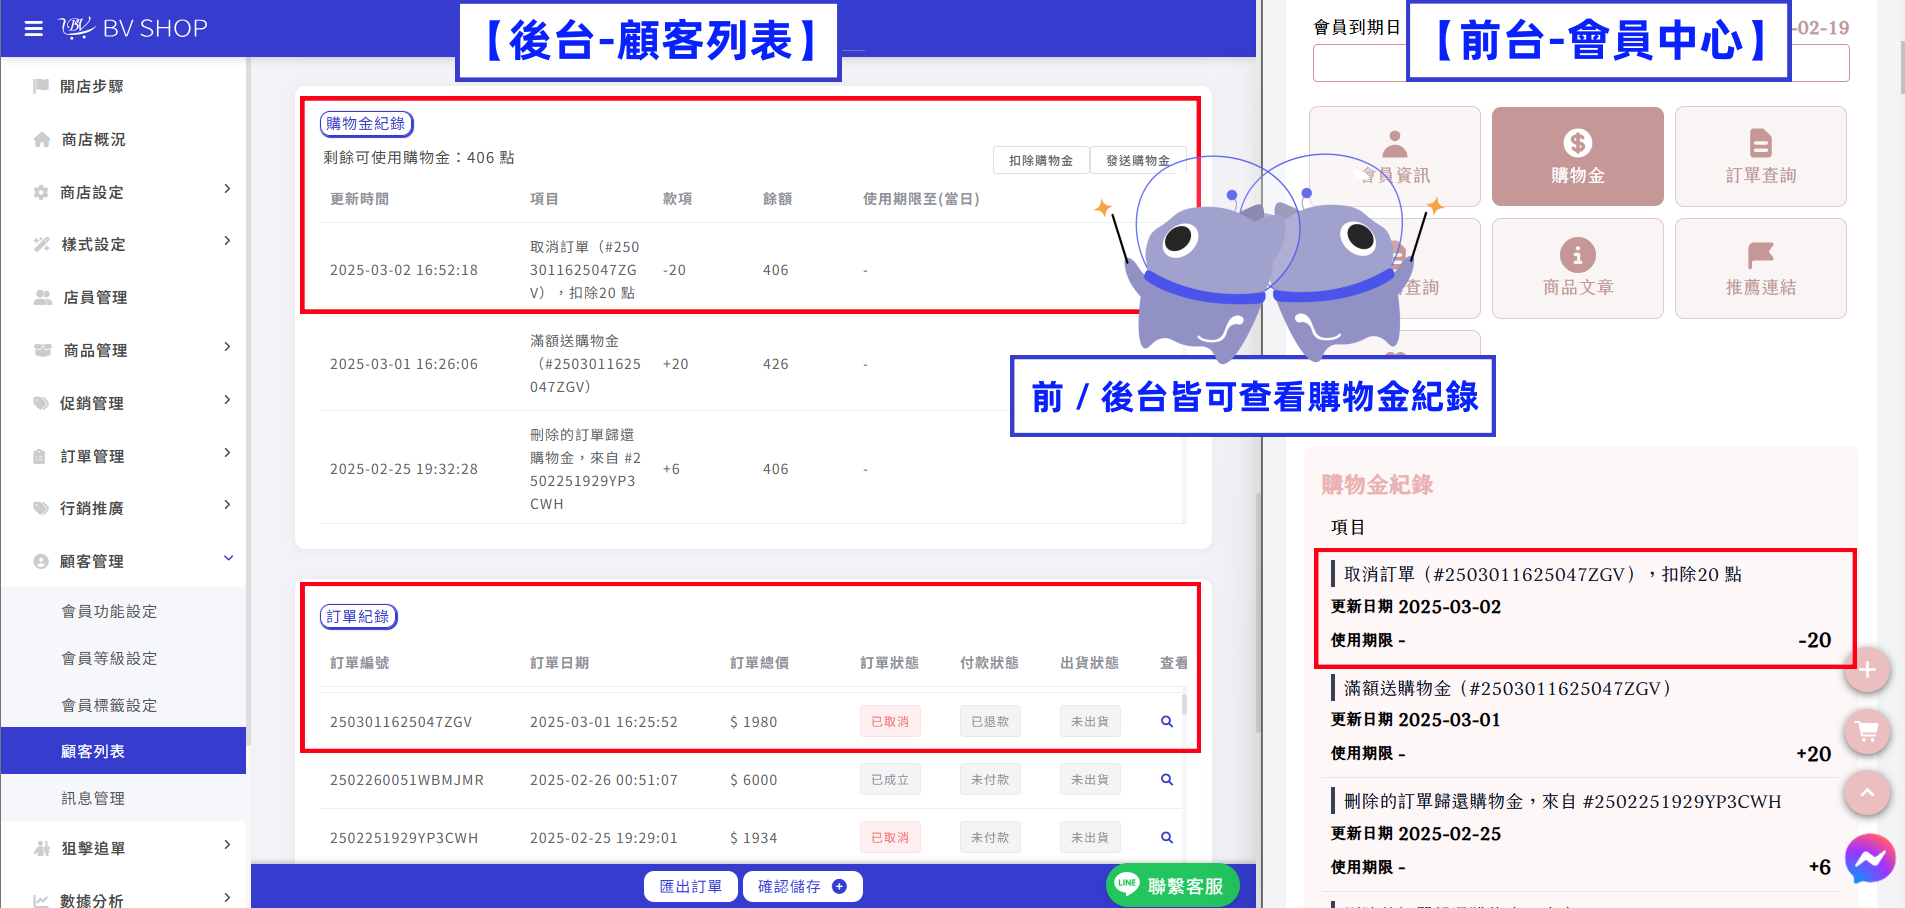Click the 已退款 payment status badge
The width and height of the screenshot is (1905, 908).
(x=990, y=721)
